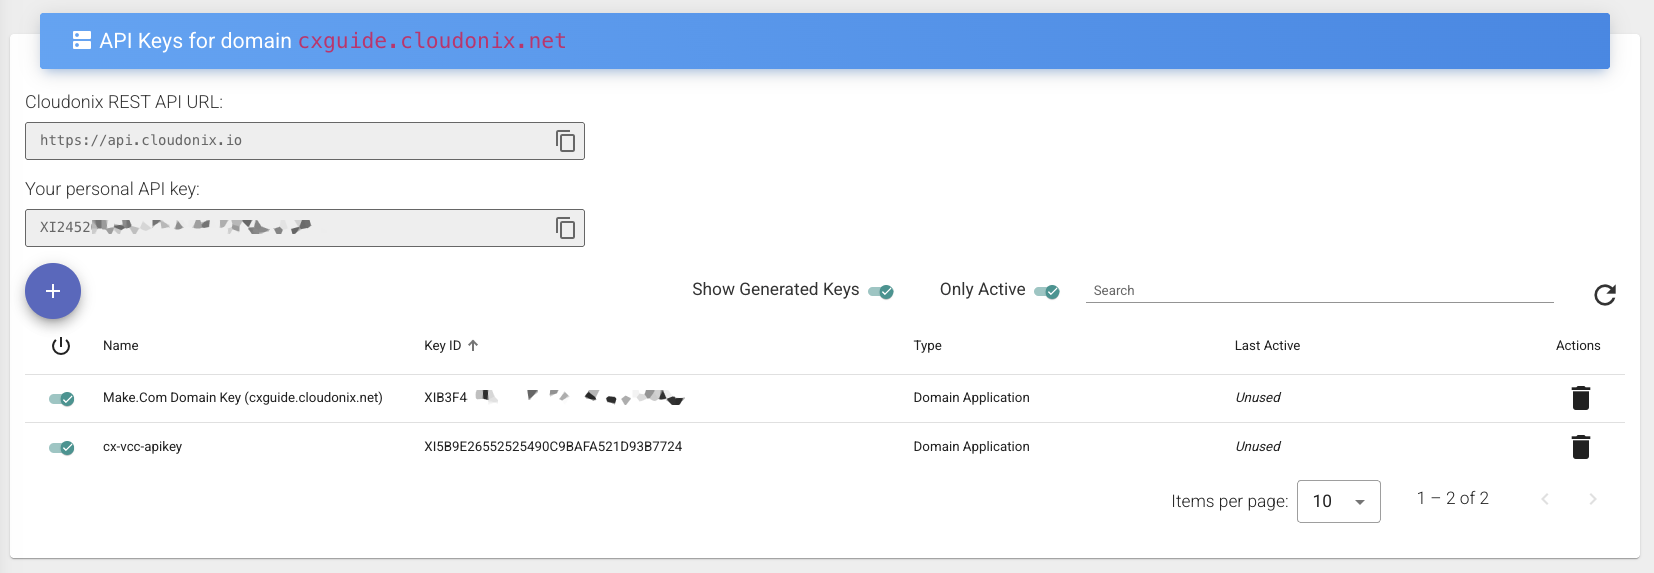Screen dimensions: 1654x573
Task: Open the Items per page dropdown
Action: 1338,501
